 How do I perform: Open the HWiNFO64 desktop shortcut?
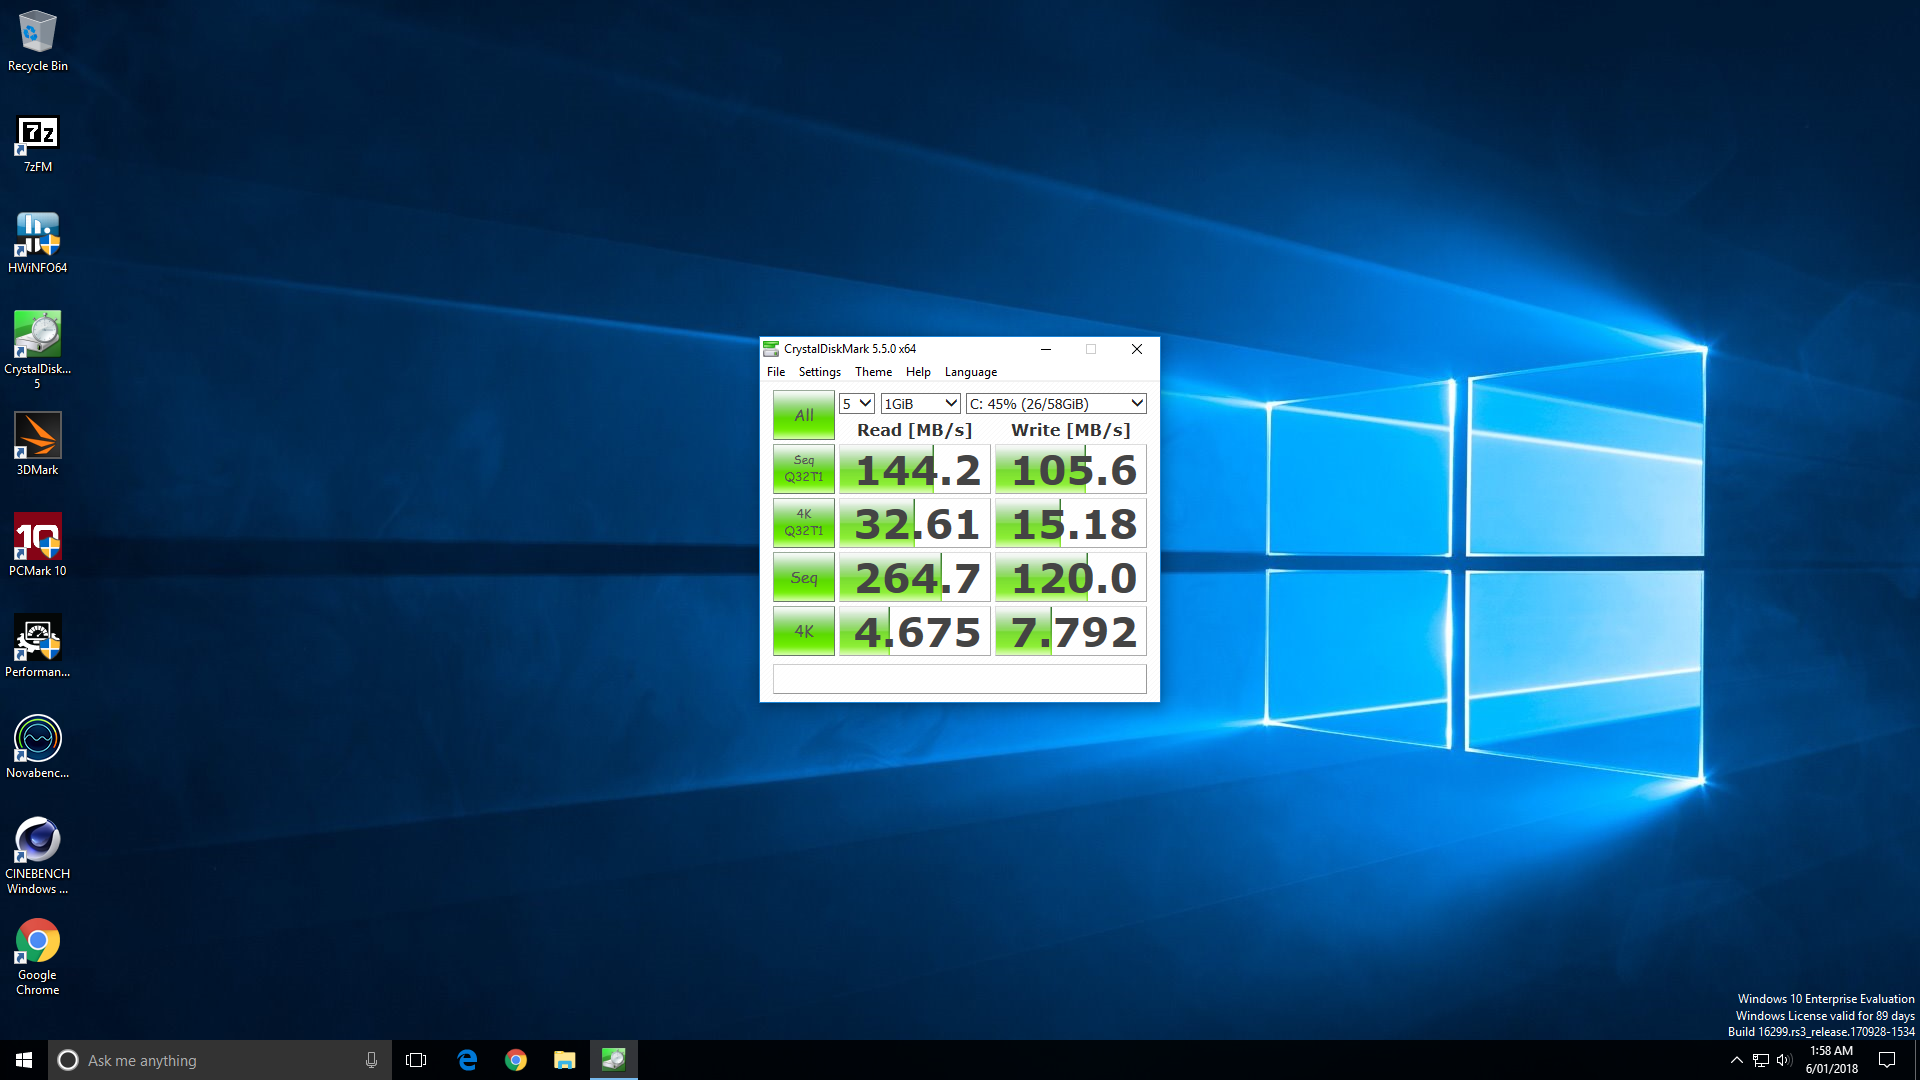pyautogui.click(x=38, y=243)
